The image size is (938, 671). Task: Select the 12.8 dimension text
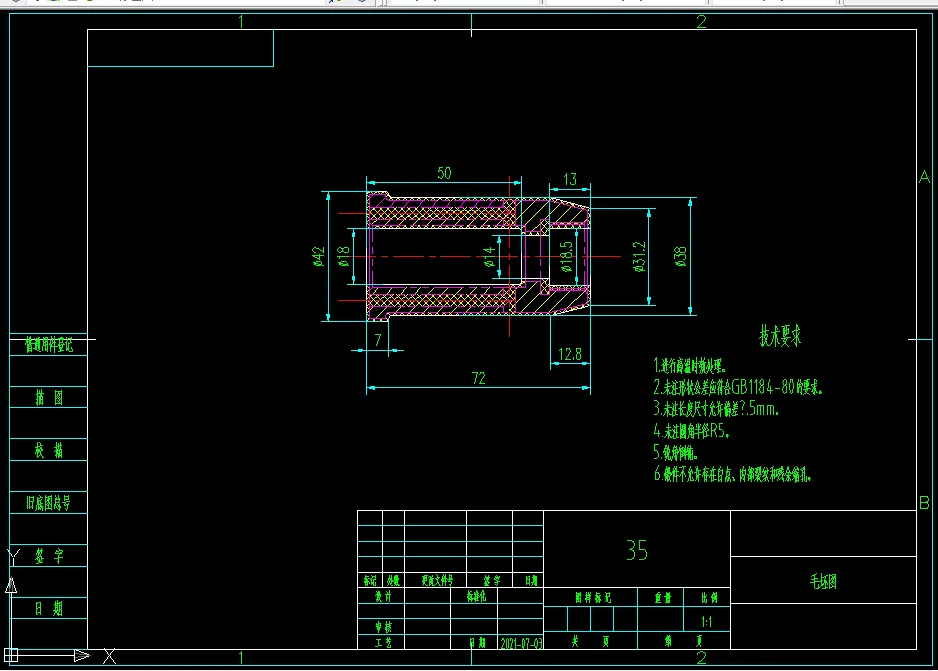pyautogui.click(x=570, y=354)
